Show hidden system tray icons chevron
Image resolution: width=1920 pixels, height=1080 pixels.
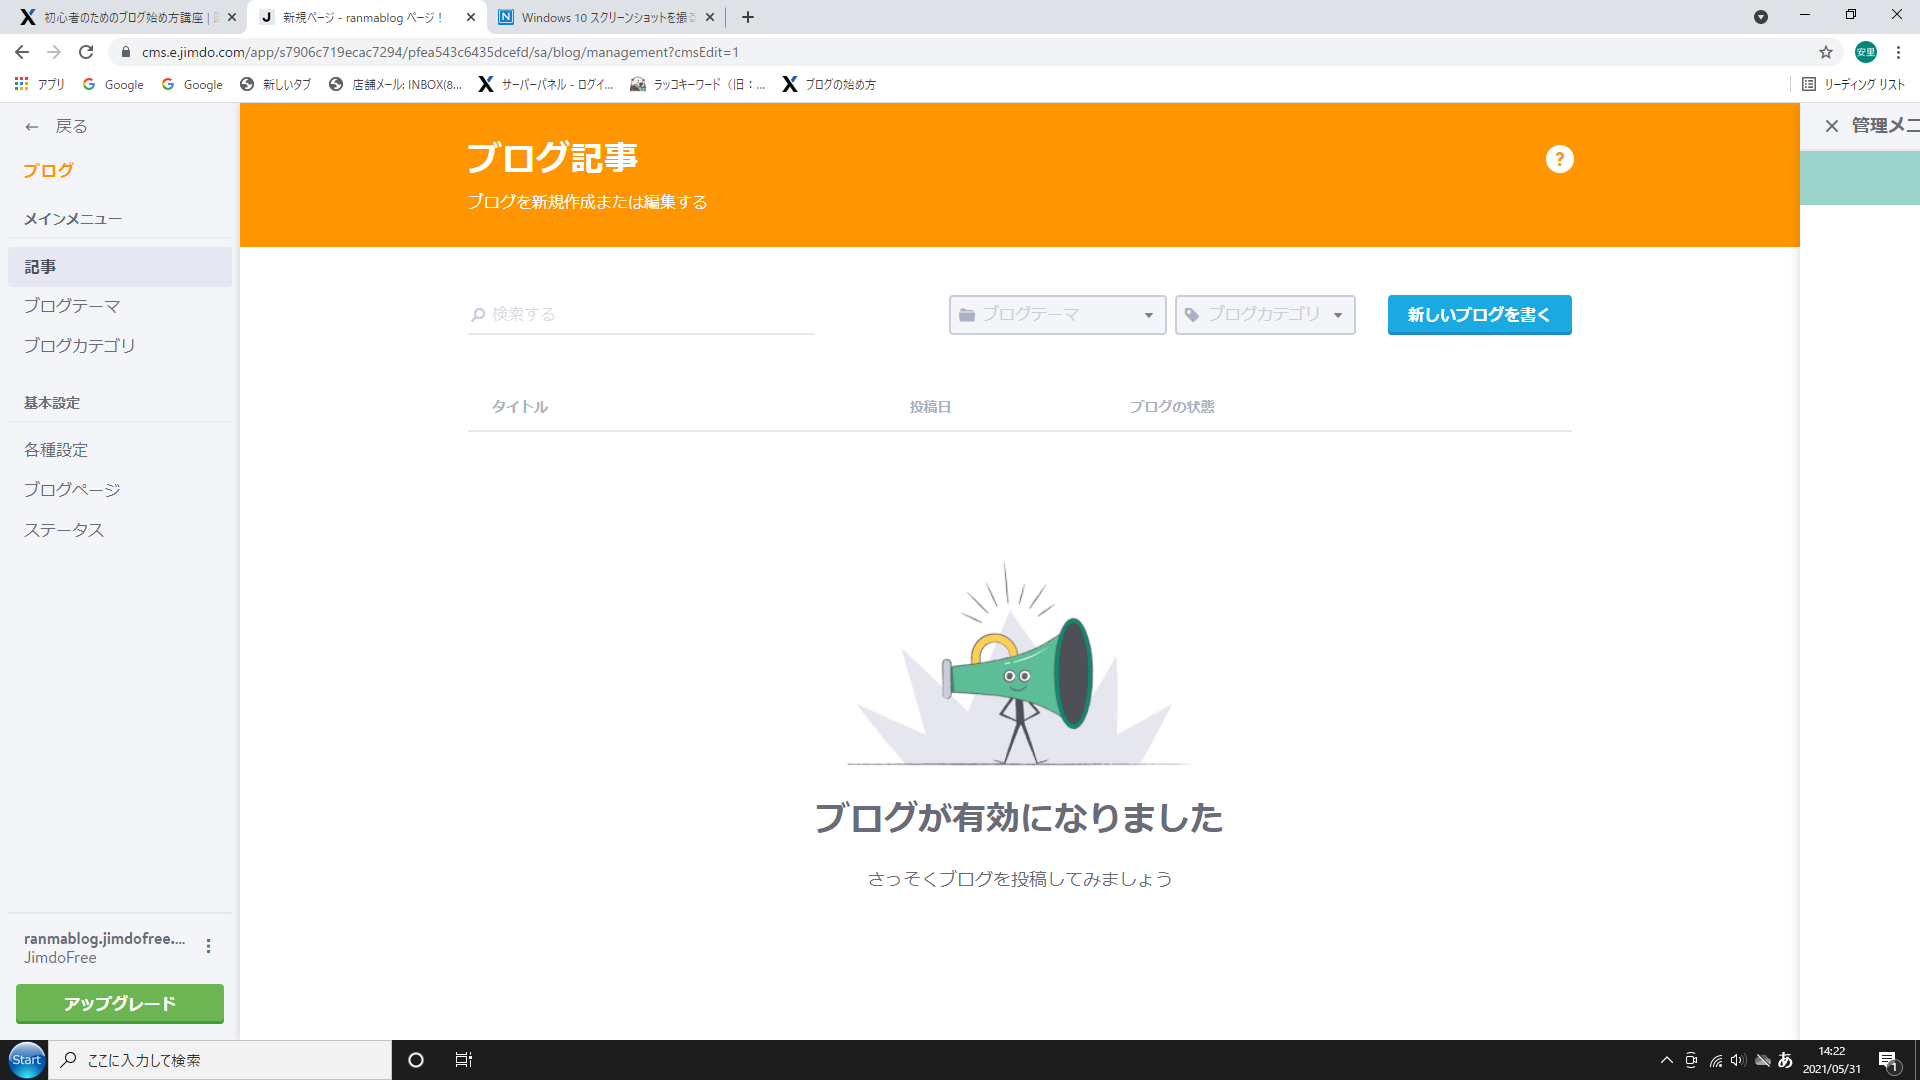pos(1666,1060)
